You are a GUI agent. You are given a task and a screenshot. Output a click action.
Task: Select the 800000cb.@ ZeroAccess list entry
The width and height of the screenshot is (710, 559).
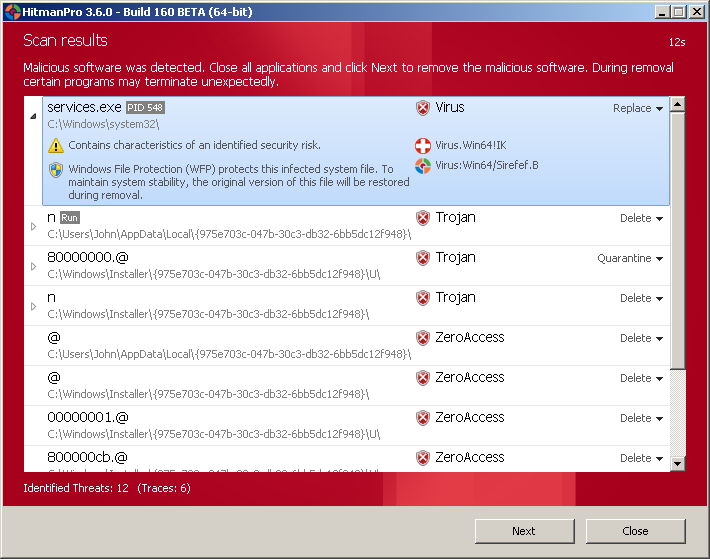(x=200, y=459)
